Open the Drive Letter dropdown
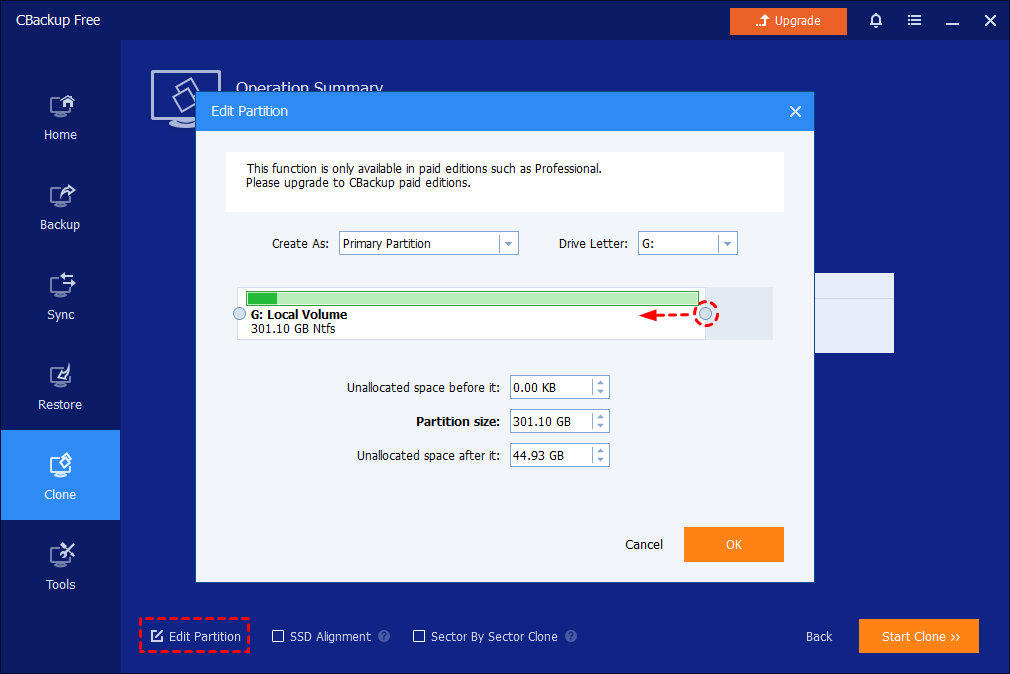The width and height of the screenshot is (1010, 674). 727,244
